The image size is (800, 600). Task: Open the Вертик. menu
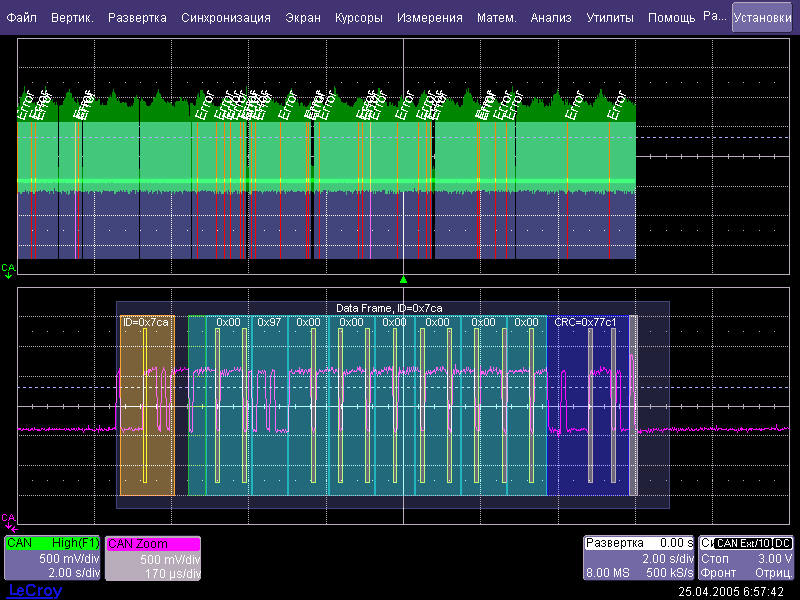coord(72,18)
